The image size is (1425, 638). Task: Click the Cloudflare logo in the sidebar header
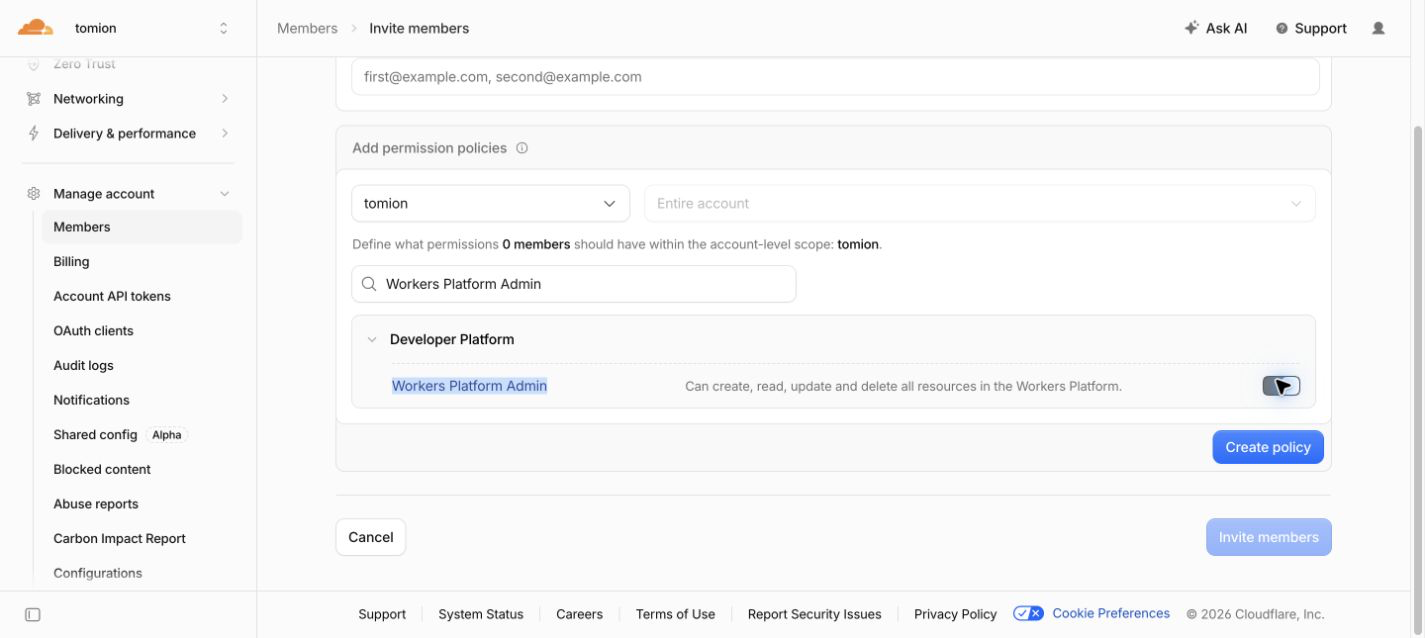[35, 27]
